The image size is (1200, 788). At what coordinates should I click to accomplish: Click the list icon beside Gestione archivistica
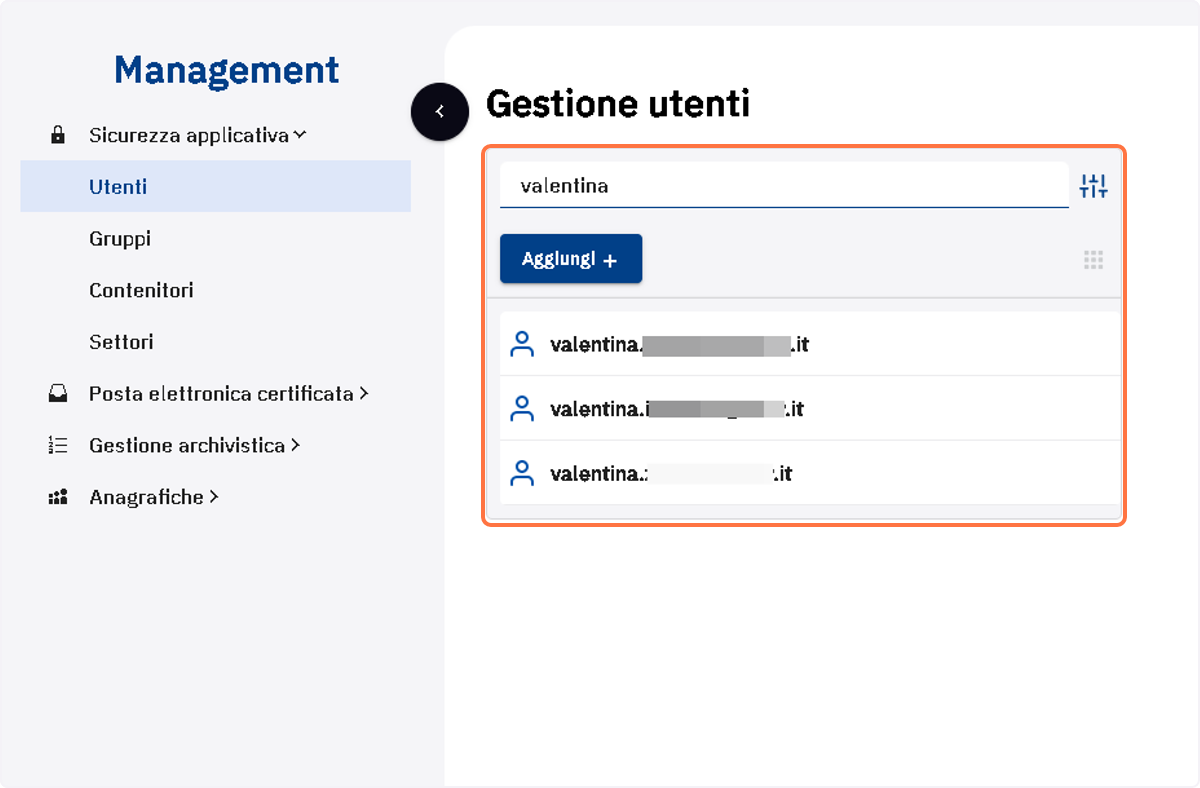[58, 446]
